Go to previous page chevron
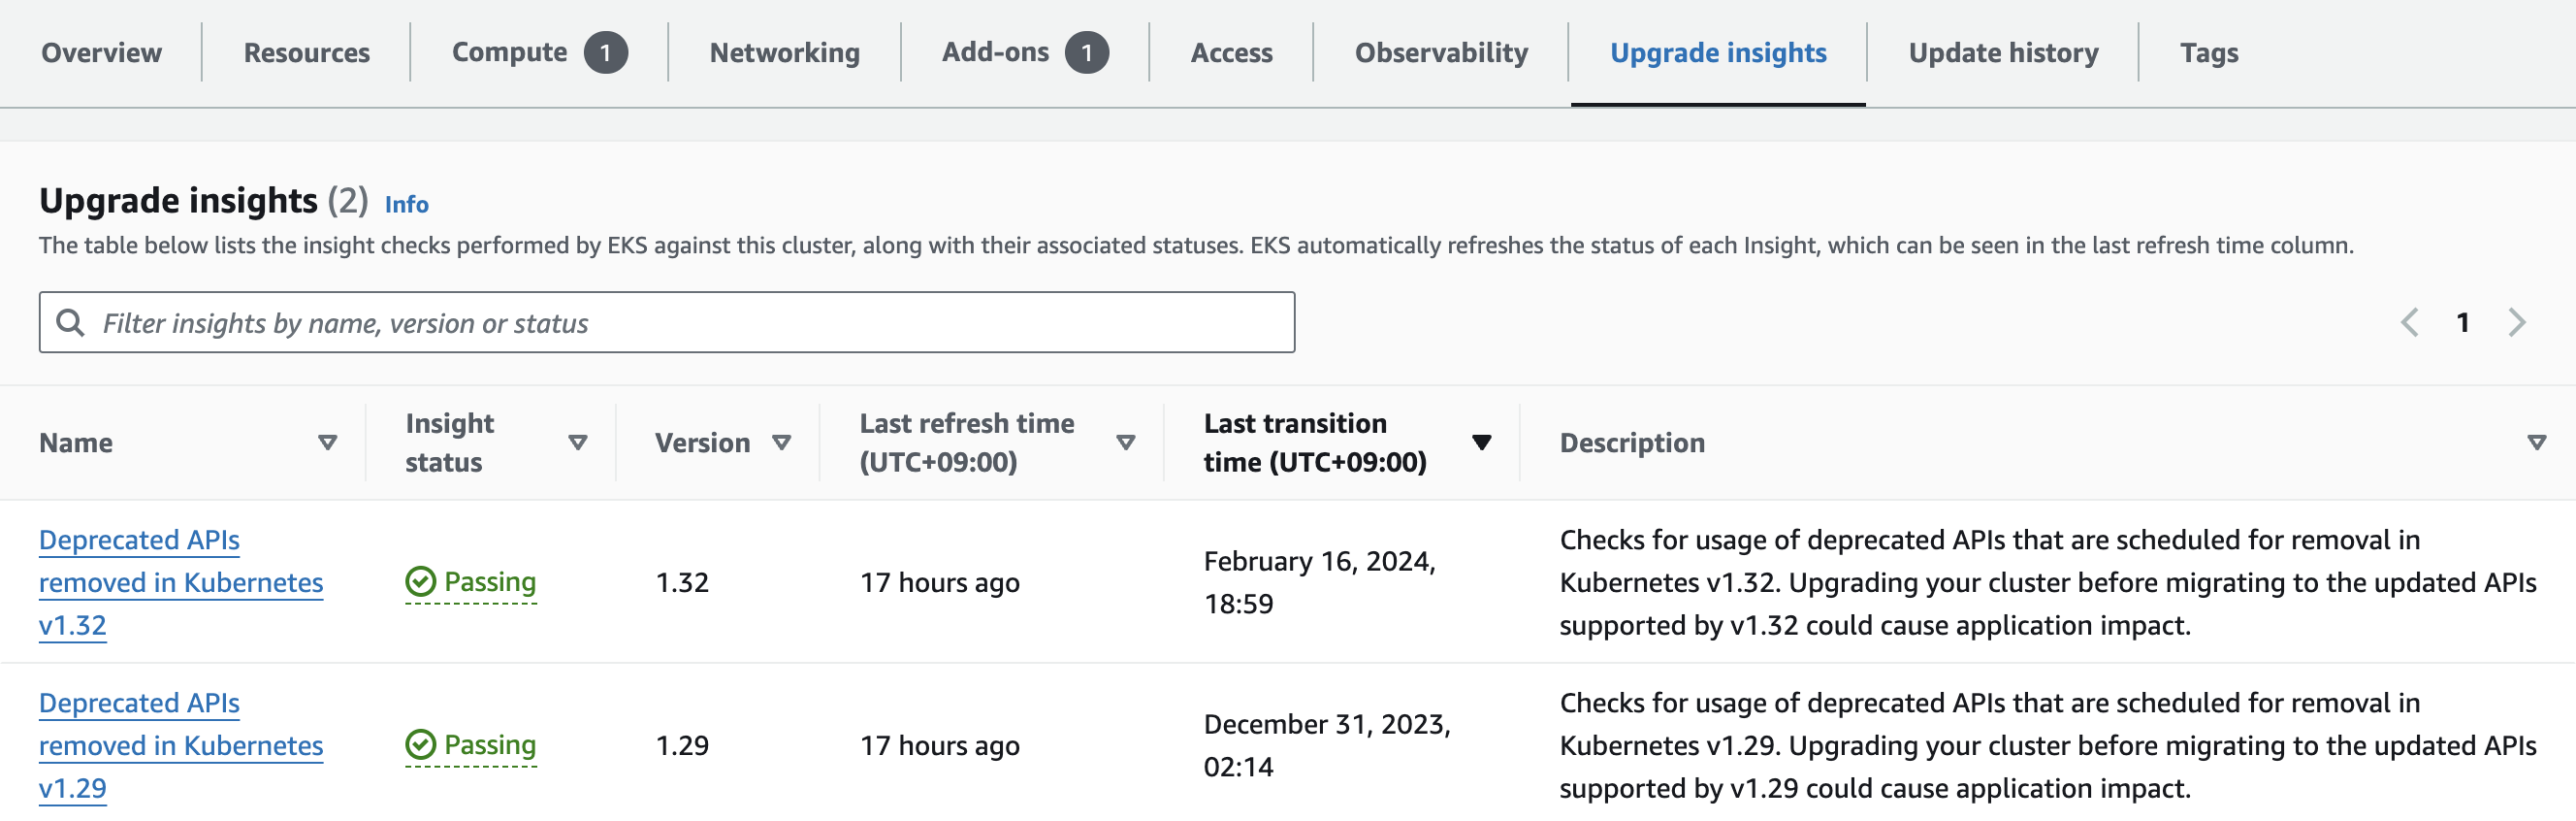The height and width of the screenshot is (821, 2576). click(x=2410, y=323)
